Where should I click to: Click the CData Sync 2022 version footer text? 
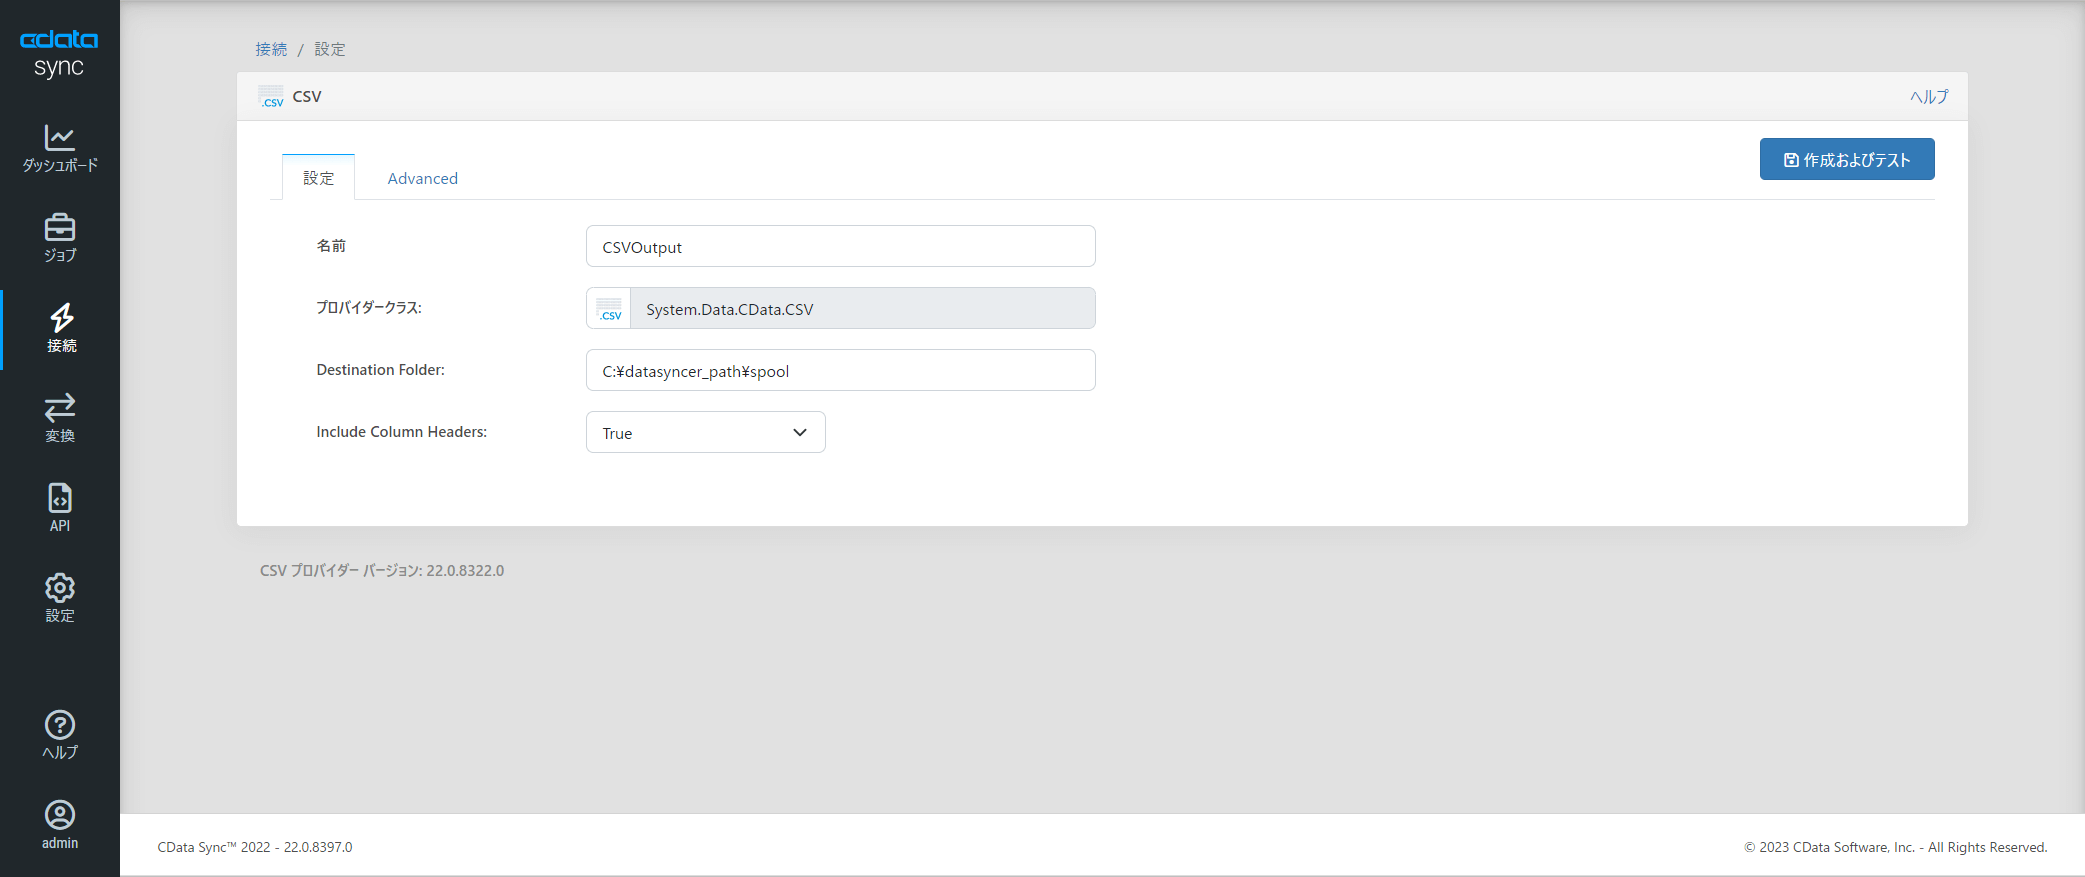(255, 847)
